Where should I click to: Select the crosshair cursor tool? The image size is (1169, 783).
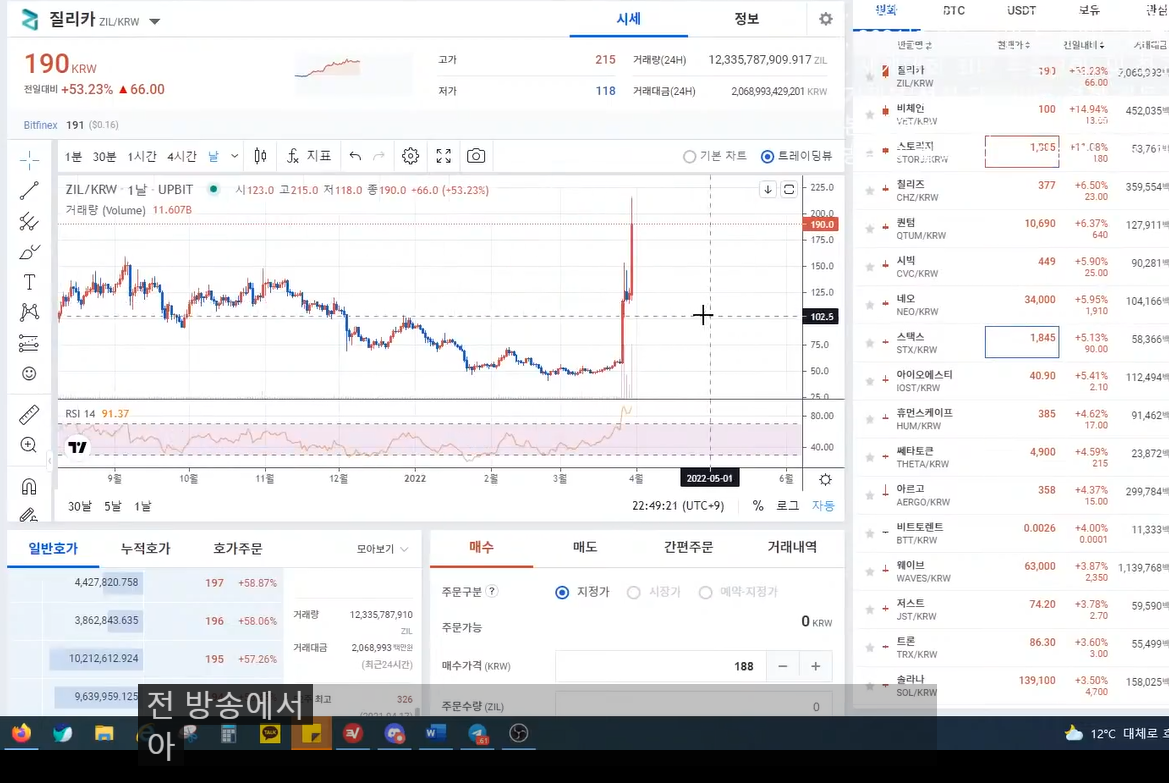click(29, 160)
